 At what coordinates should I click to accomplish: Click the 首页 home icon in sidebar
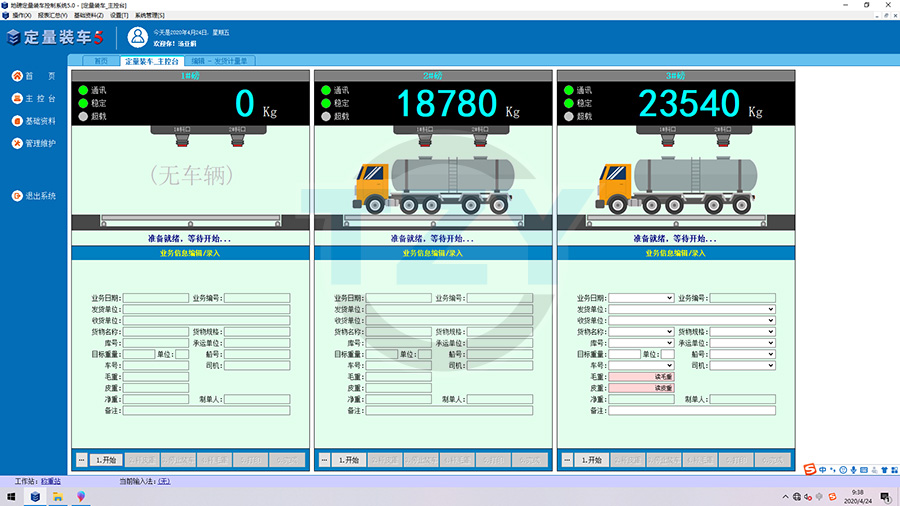(x=17, y=76)
